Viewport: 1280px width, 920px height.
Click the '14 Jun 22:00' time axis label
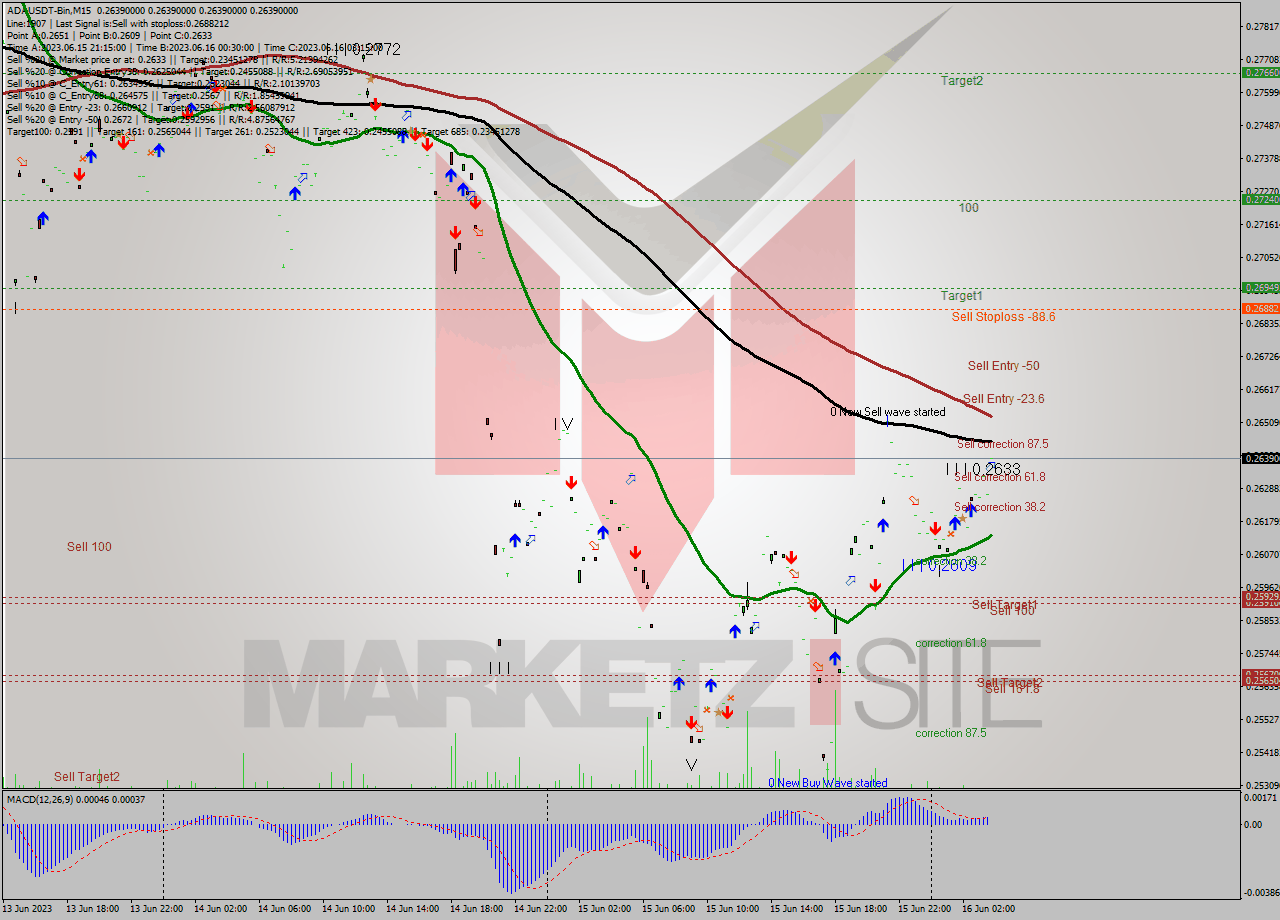click(541, 909)
